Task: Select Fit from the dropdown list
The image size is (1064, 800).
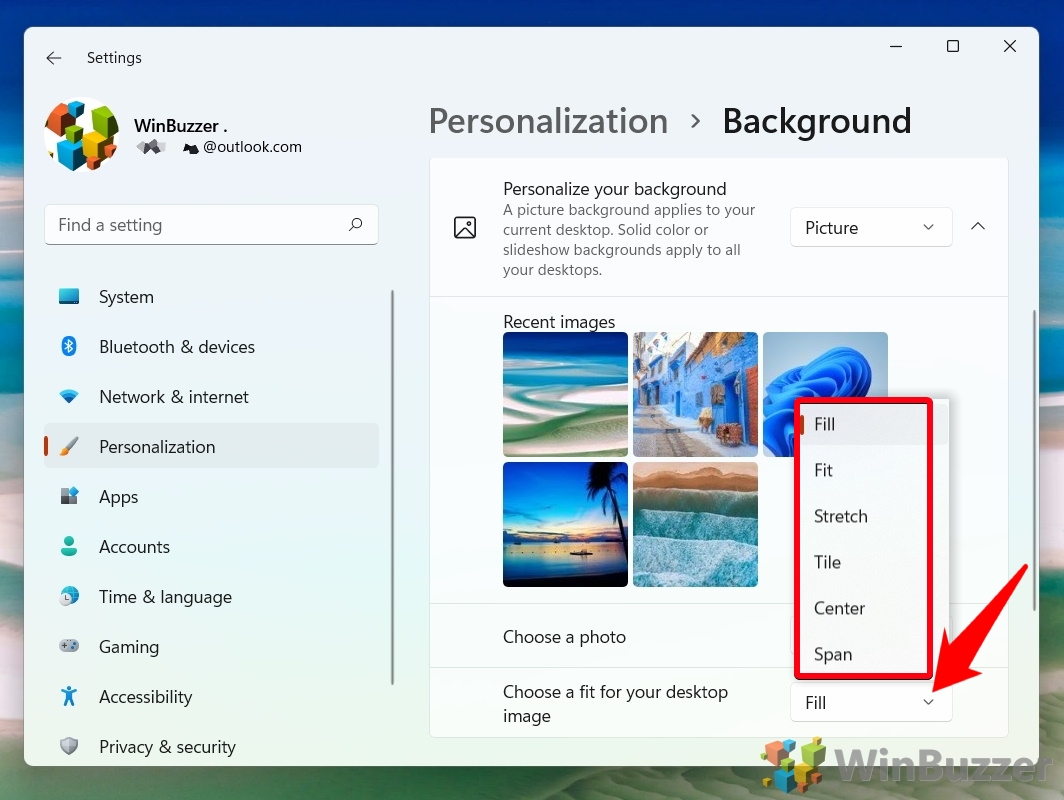Action: point(824,470)
